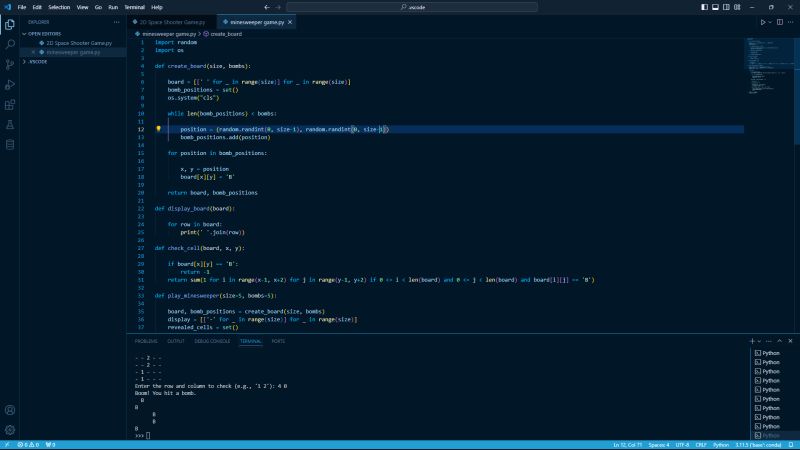Screen dimensions: 800x450
Task: Open the Accounts icon in the activity bar
Action: point(10,410)
